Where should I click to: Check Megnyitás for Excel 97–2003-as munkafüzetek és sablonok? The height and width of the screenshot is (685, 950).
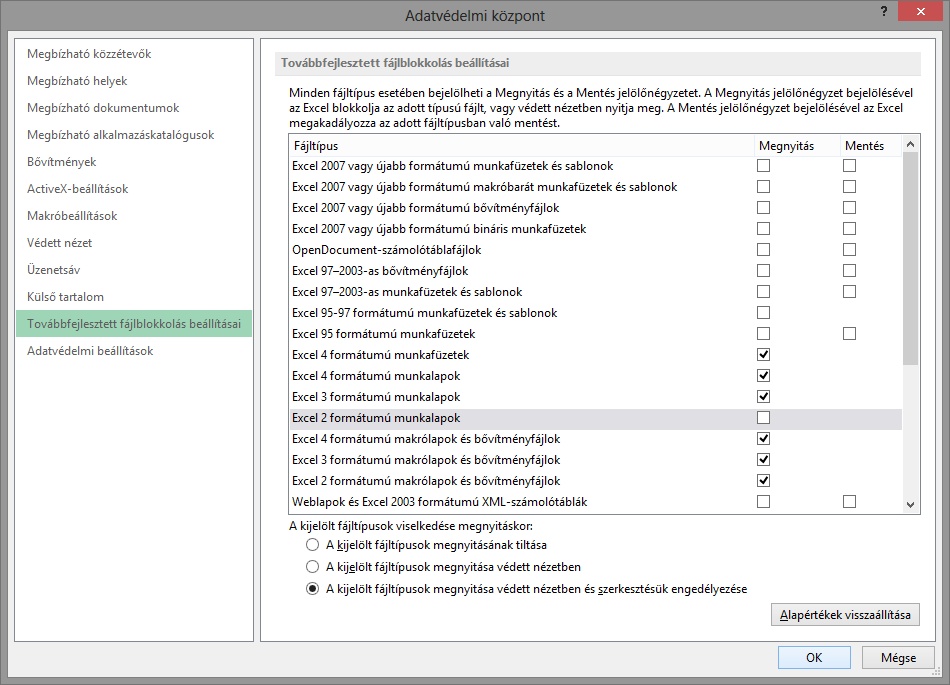(763, 291)
